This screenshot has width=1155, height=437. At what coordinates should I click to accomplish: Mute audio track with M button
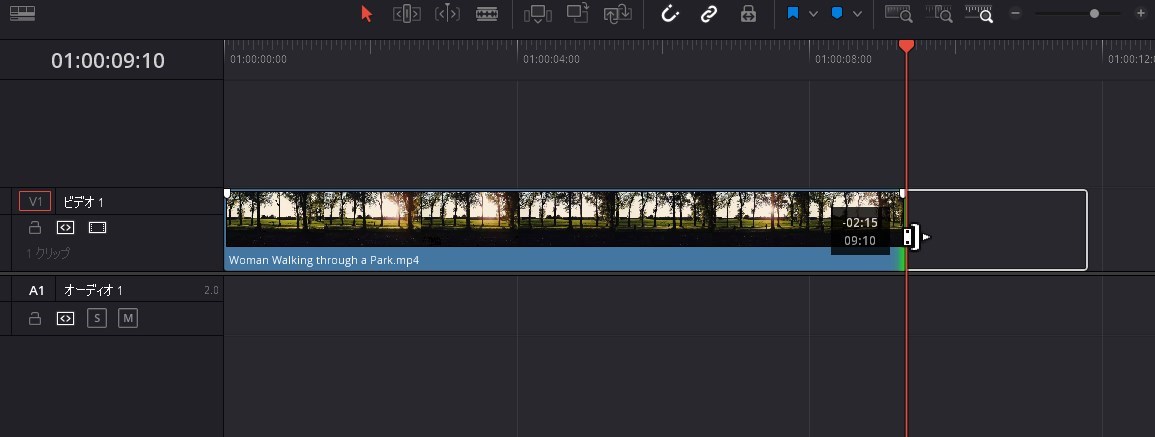pos(128,318)
